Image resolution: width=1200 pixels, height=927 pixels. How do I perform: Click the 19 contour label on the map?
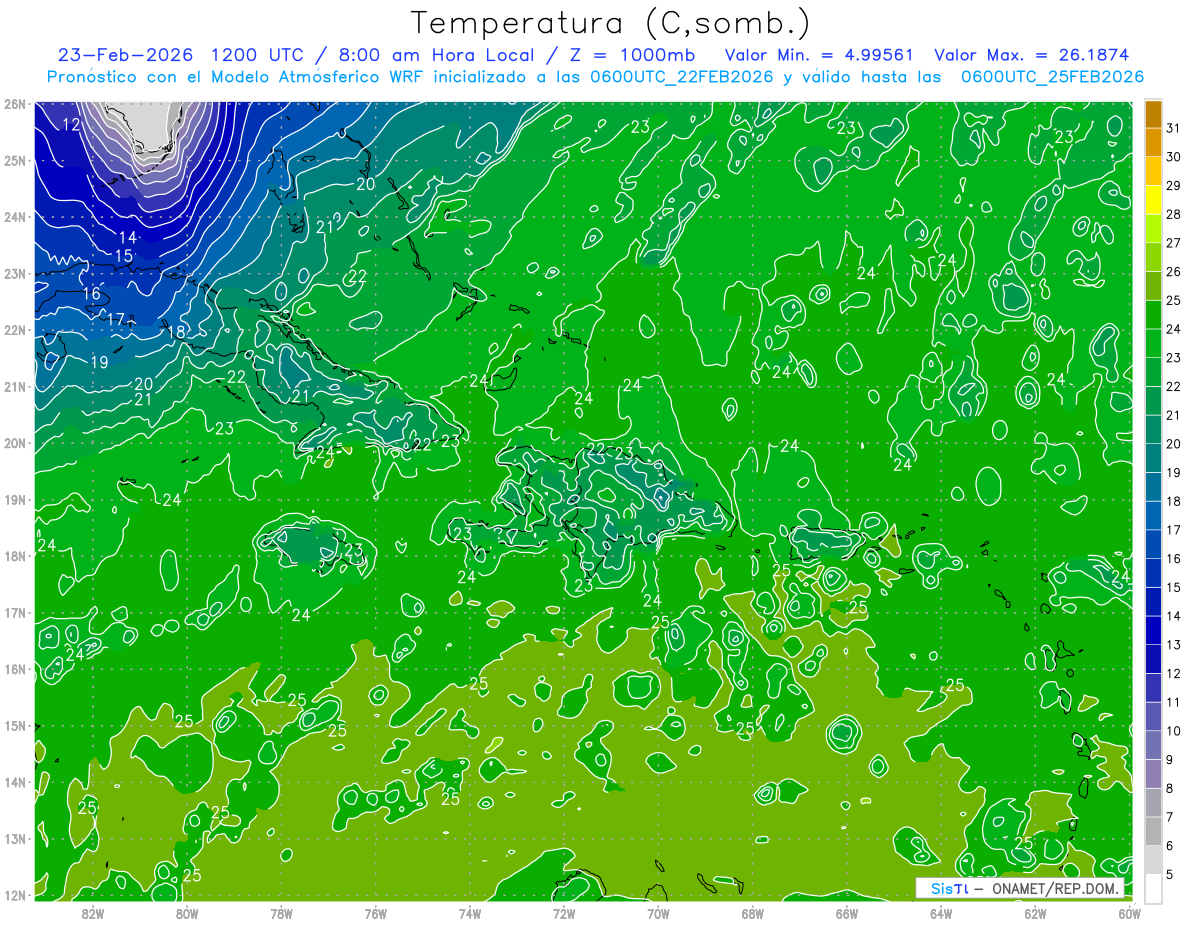point(99,362)
